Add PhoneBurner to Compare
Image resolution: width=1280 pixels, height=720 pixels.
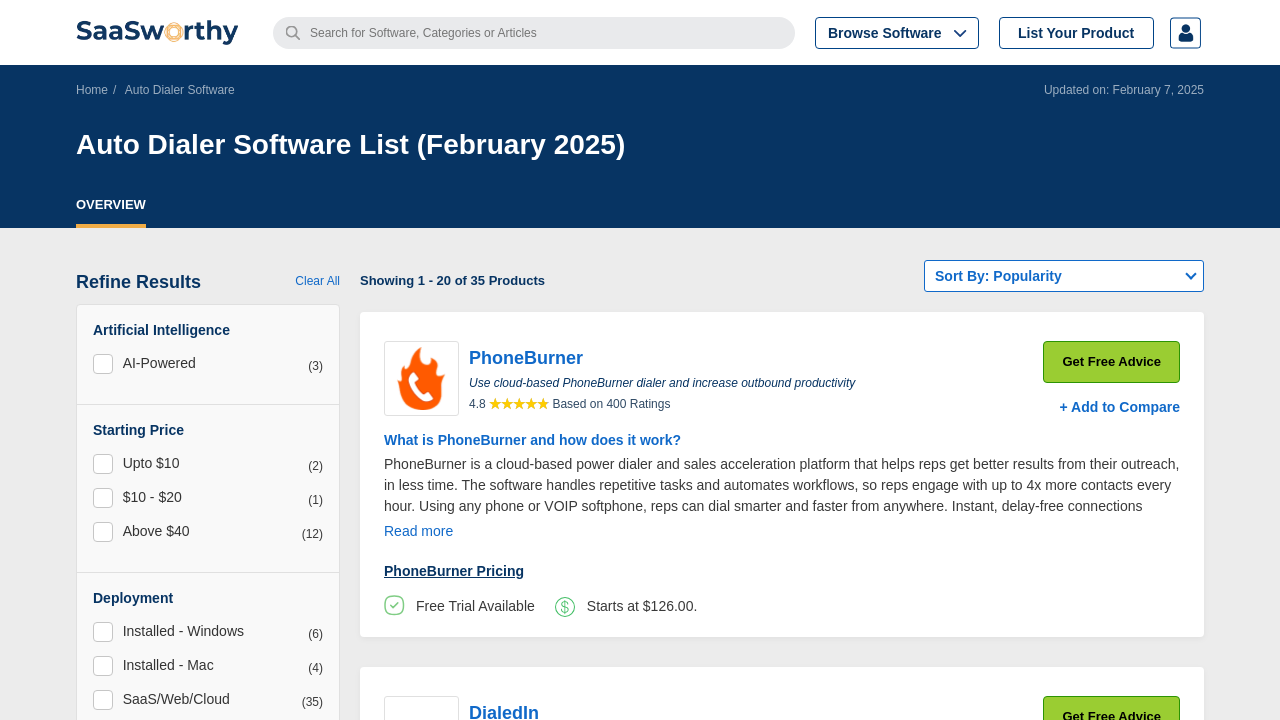coord(1119,407)
